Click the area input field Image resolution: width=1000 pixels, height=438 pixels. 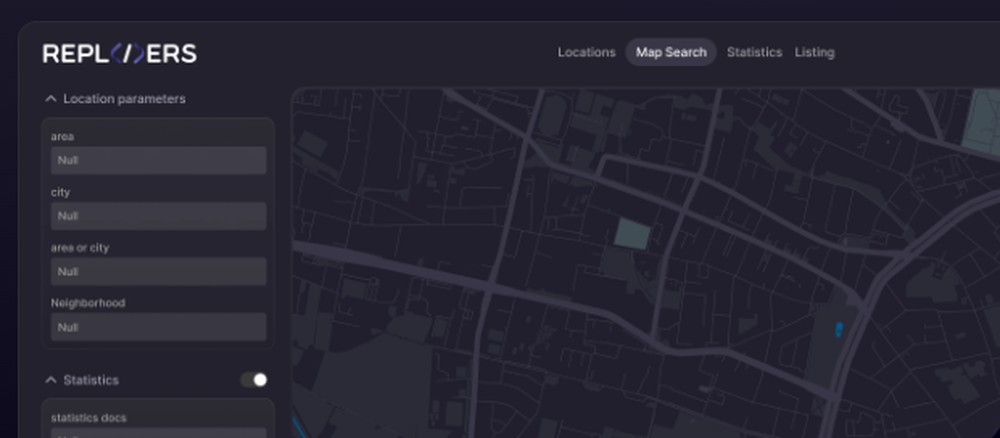pos(158,160)
